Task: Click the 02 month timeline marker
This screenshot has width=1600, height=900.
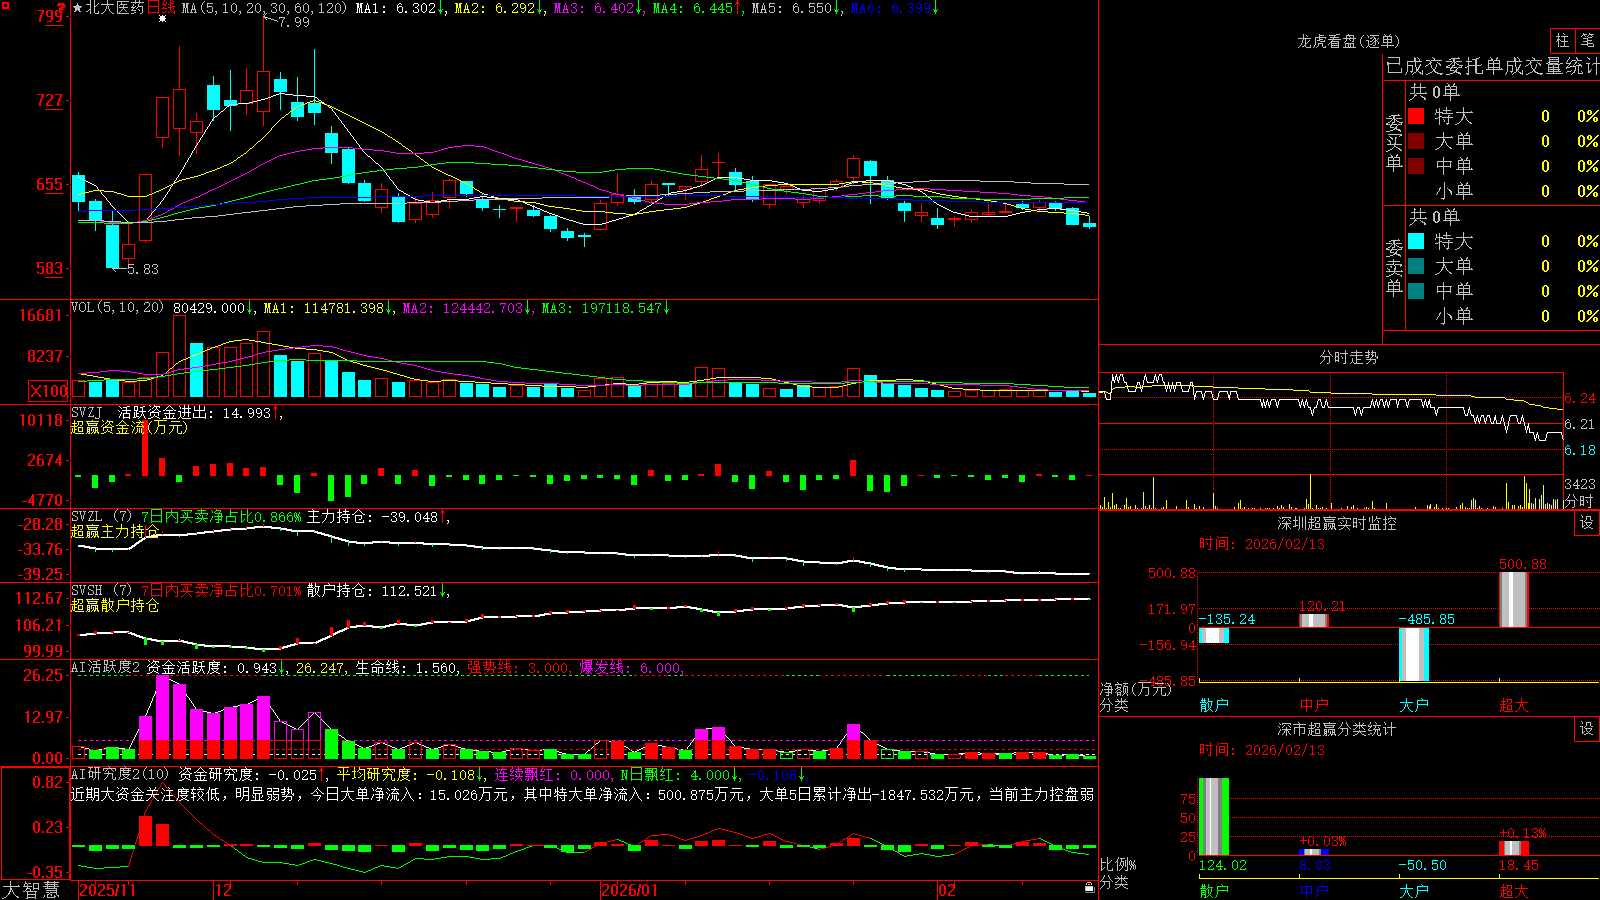Action: click(947, 890)
